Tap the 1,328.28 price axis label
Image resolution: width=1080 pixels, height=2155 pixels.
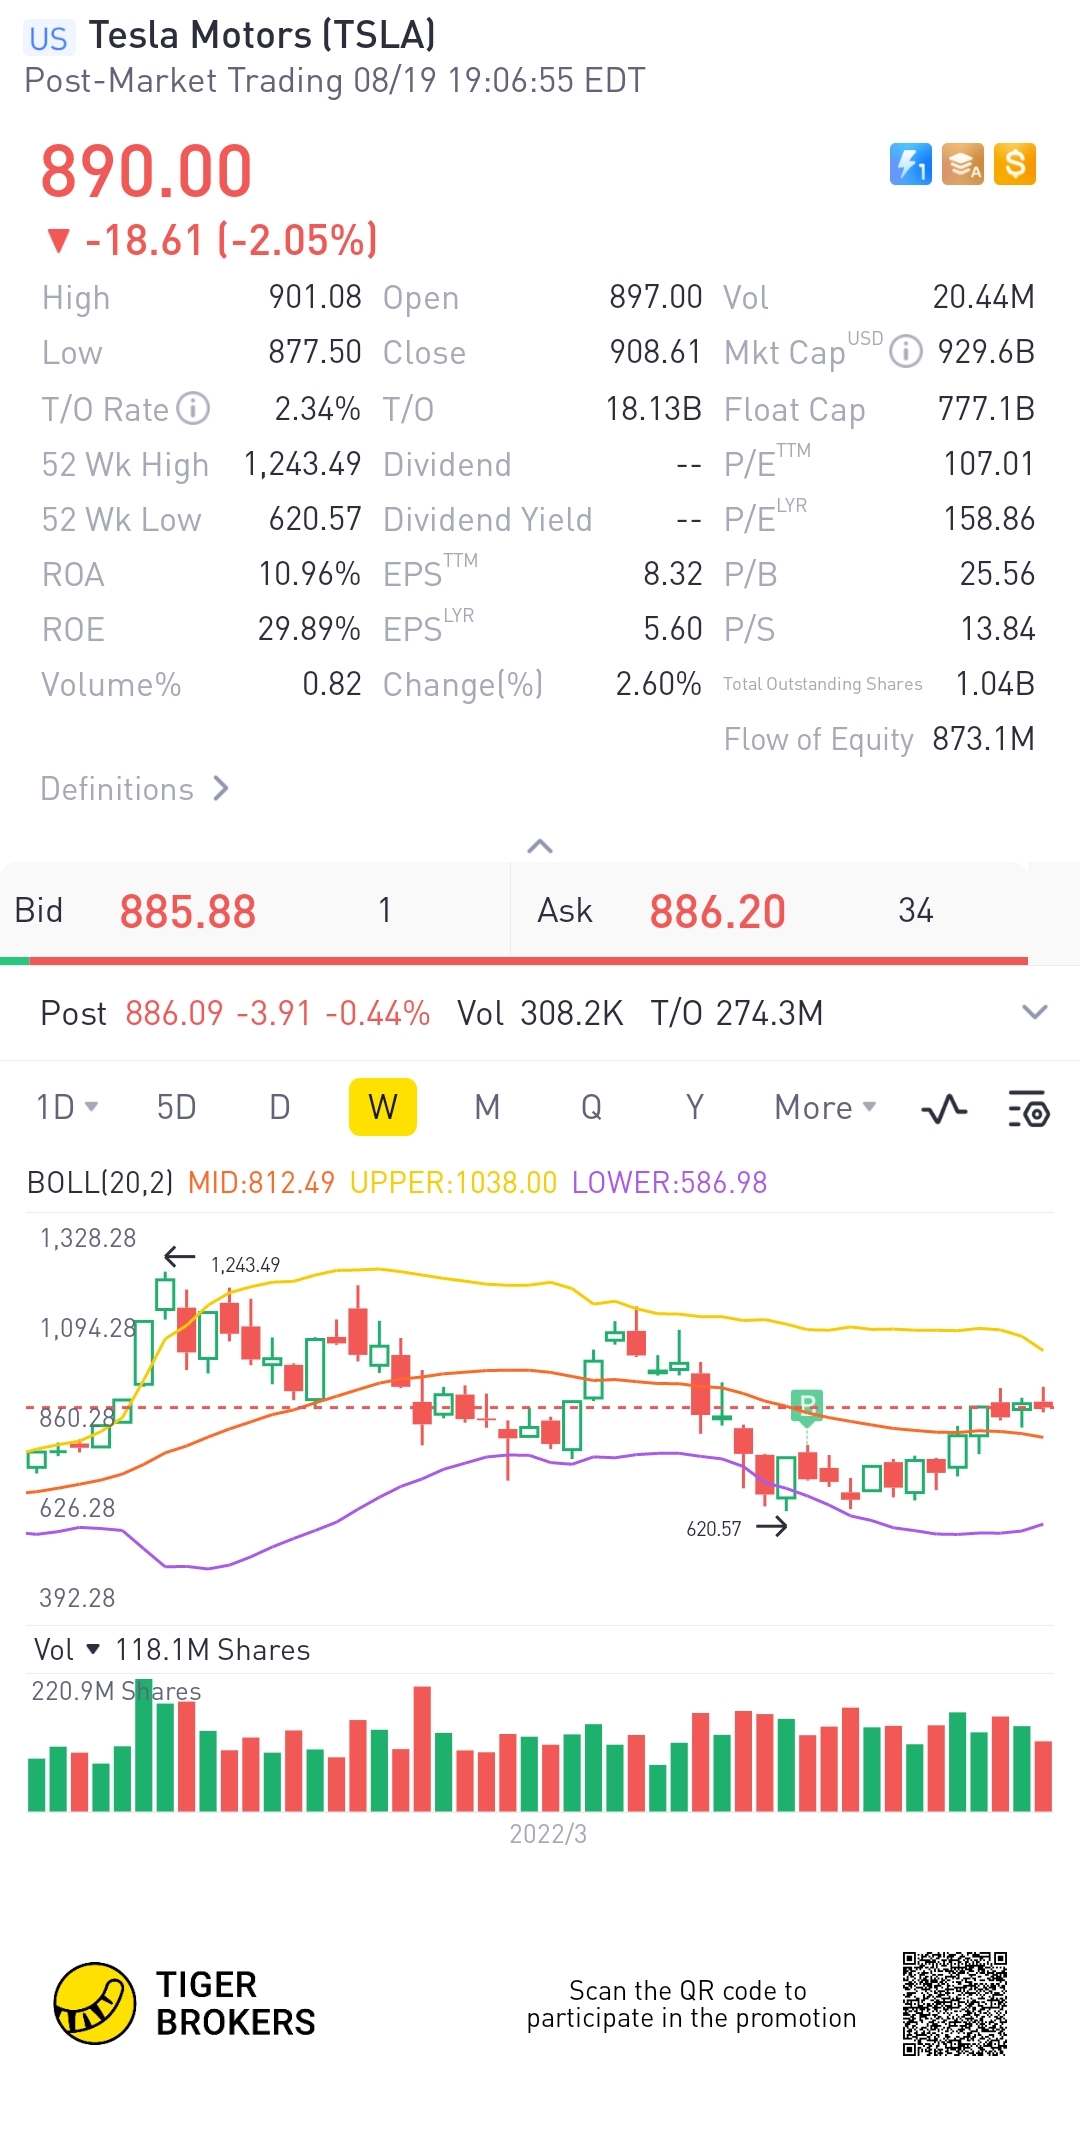click(88, 1238)
